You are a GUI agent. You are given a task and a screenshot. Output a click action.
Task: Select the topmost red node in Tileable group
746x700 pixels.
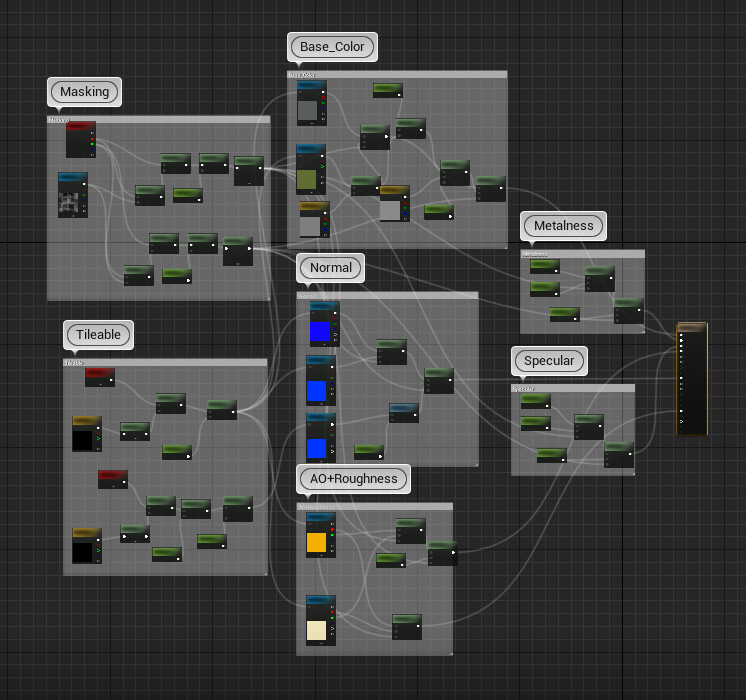pos(100,377)
